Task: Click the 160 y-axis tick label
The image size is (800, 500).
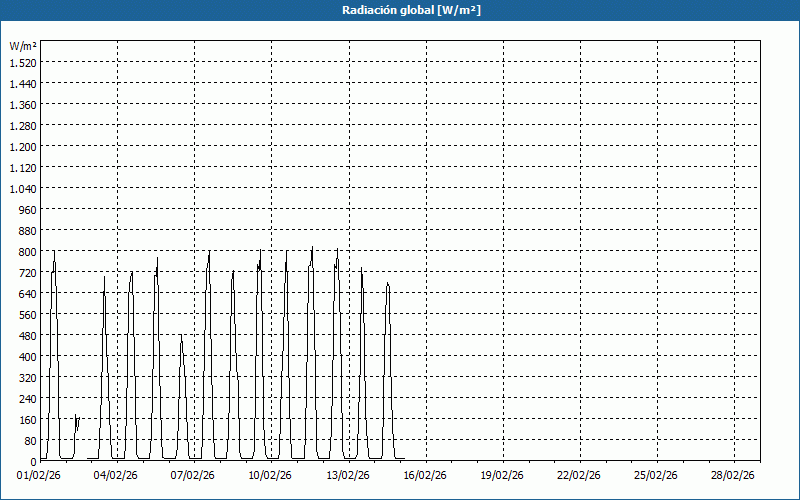Action: [x=26, y=419]
